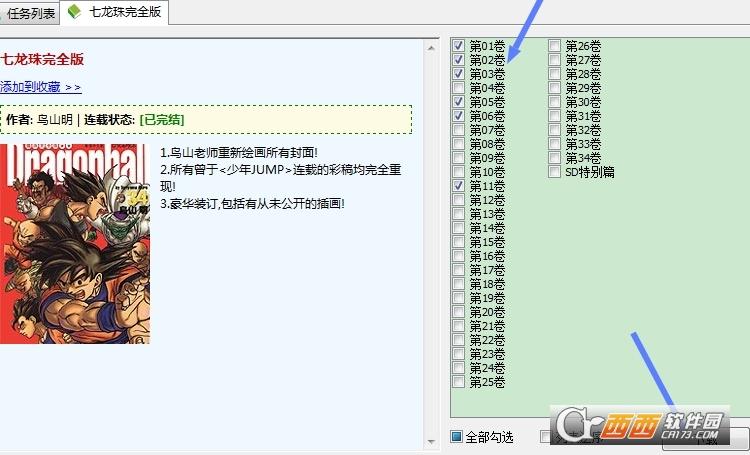Screen dimensions: 750x455
Task: Check the 第18卷 checkbox
Action: [458, 283]
